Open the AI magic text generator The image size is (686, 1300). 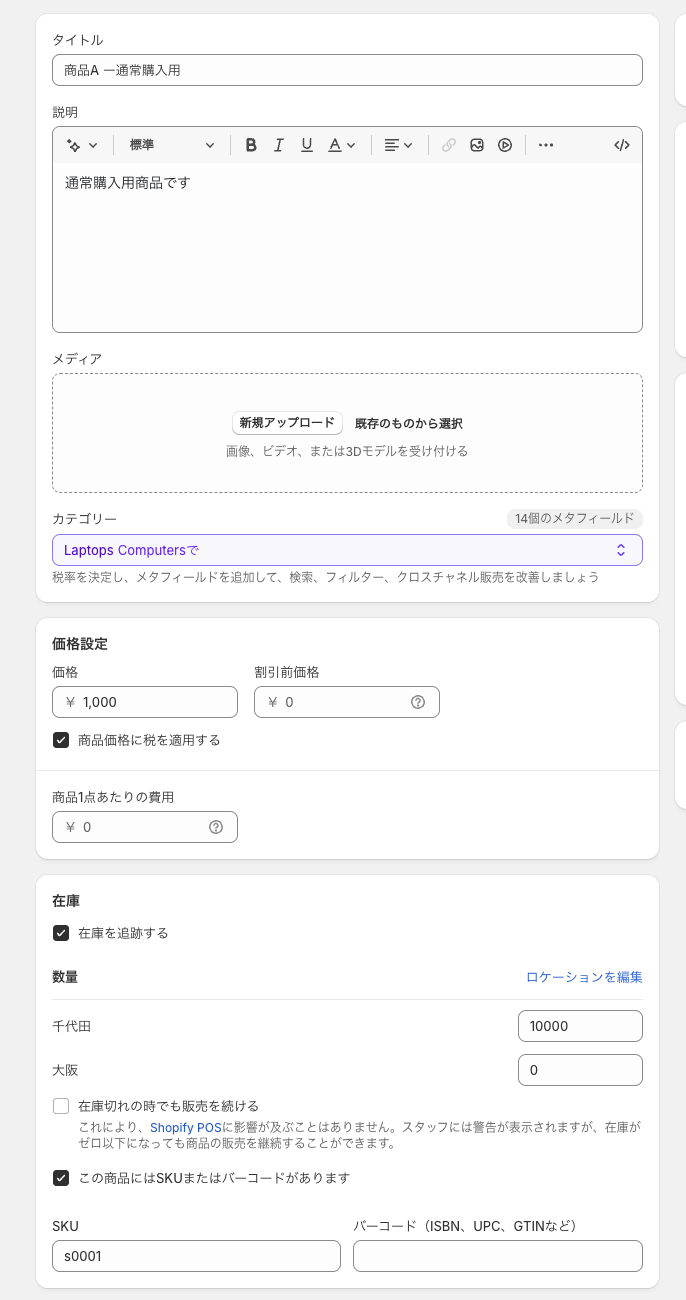(82, 145)
